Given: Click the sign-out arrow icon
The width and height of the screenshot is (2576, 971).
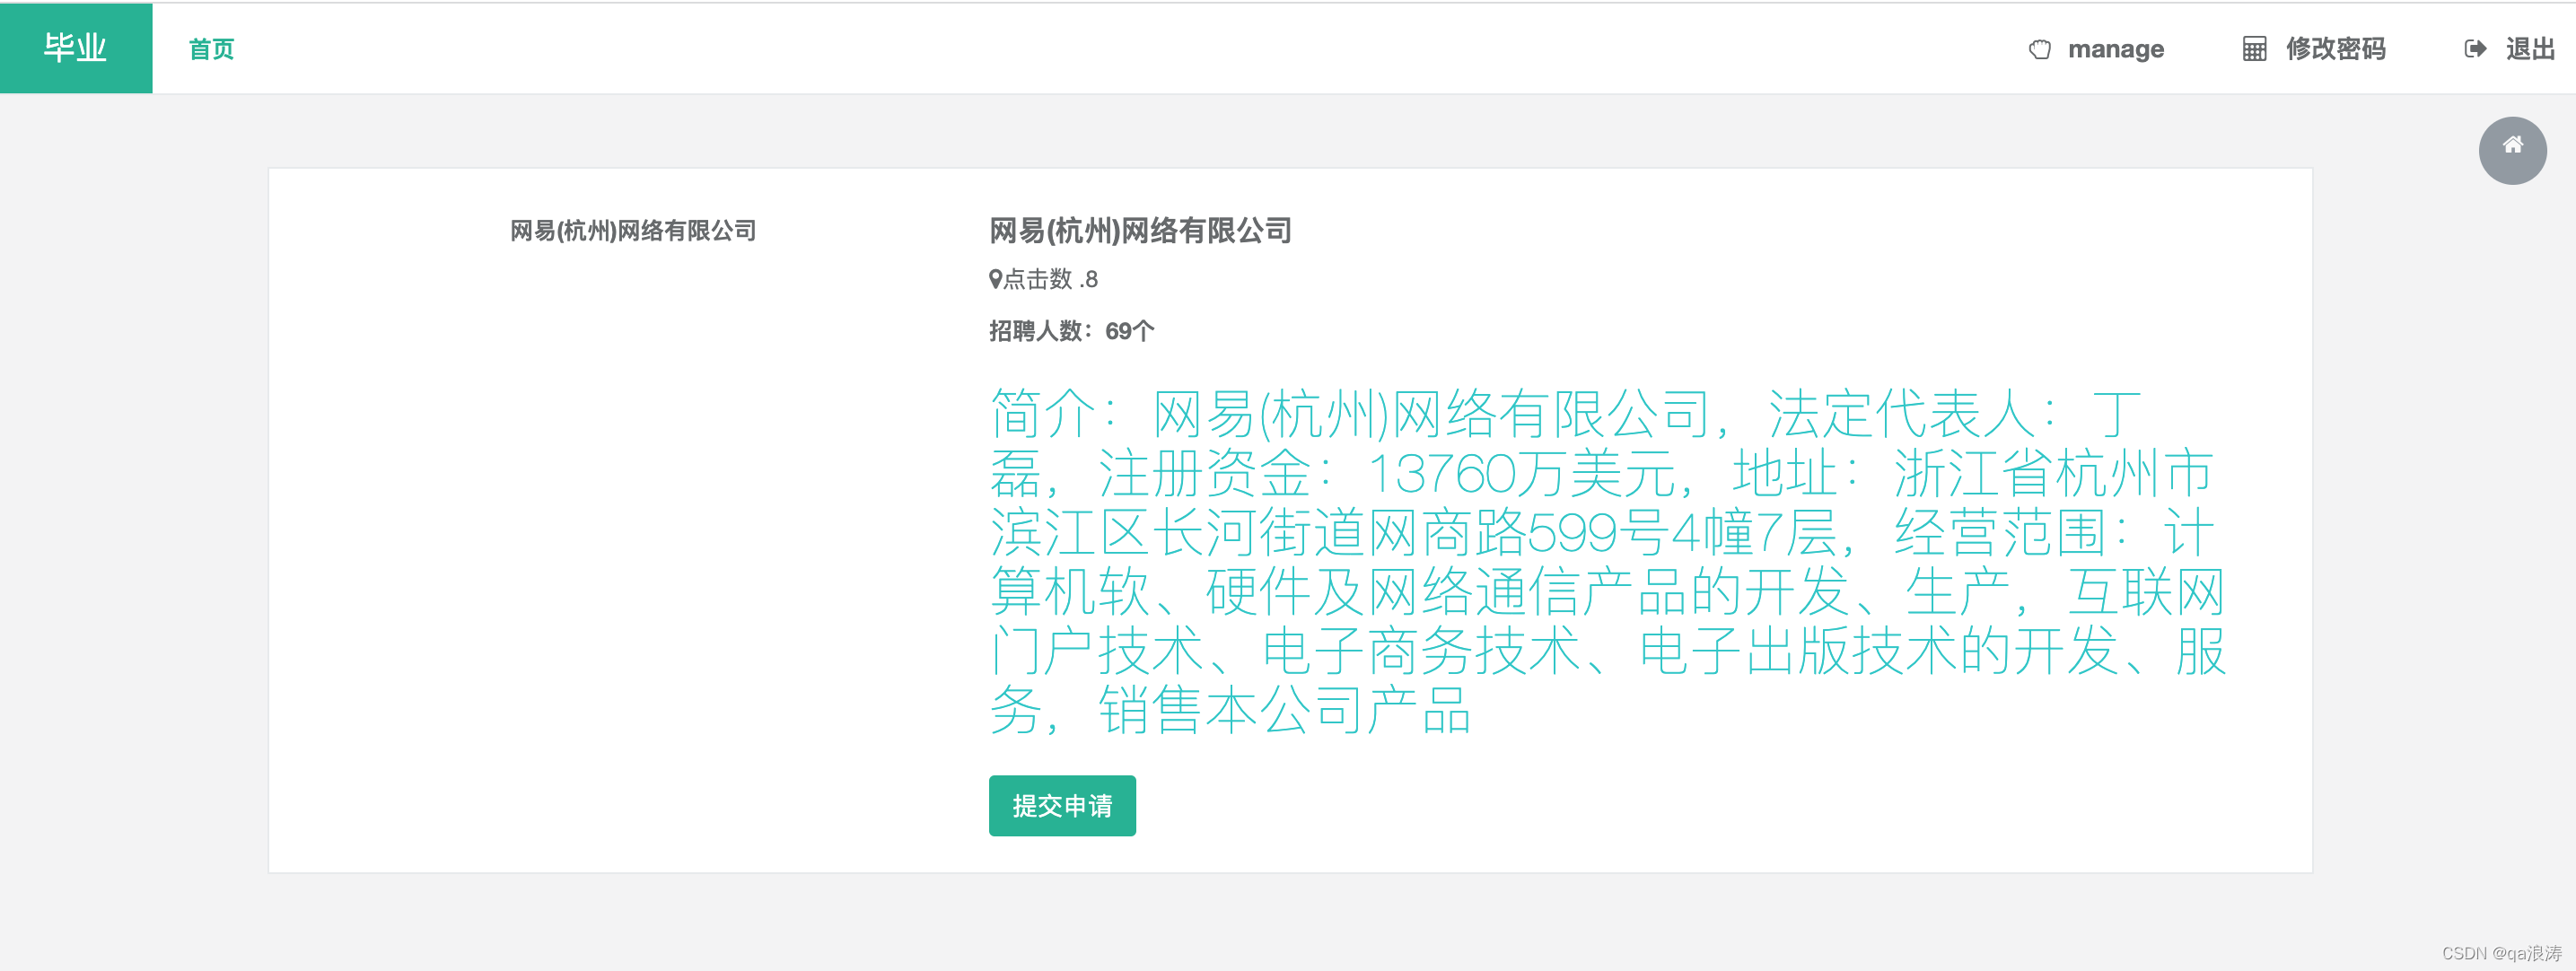Looking at the screenshot, I should coord(2475,49).
